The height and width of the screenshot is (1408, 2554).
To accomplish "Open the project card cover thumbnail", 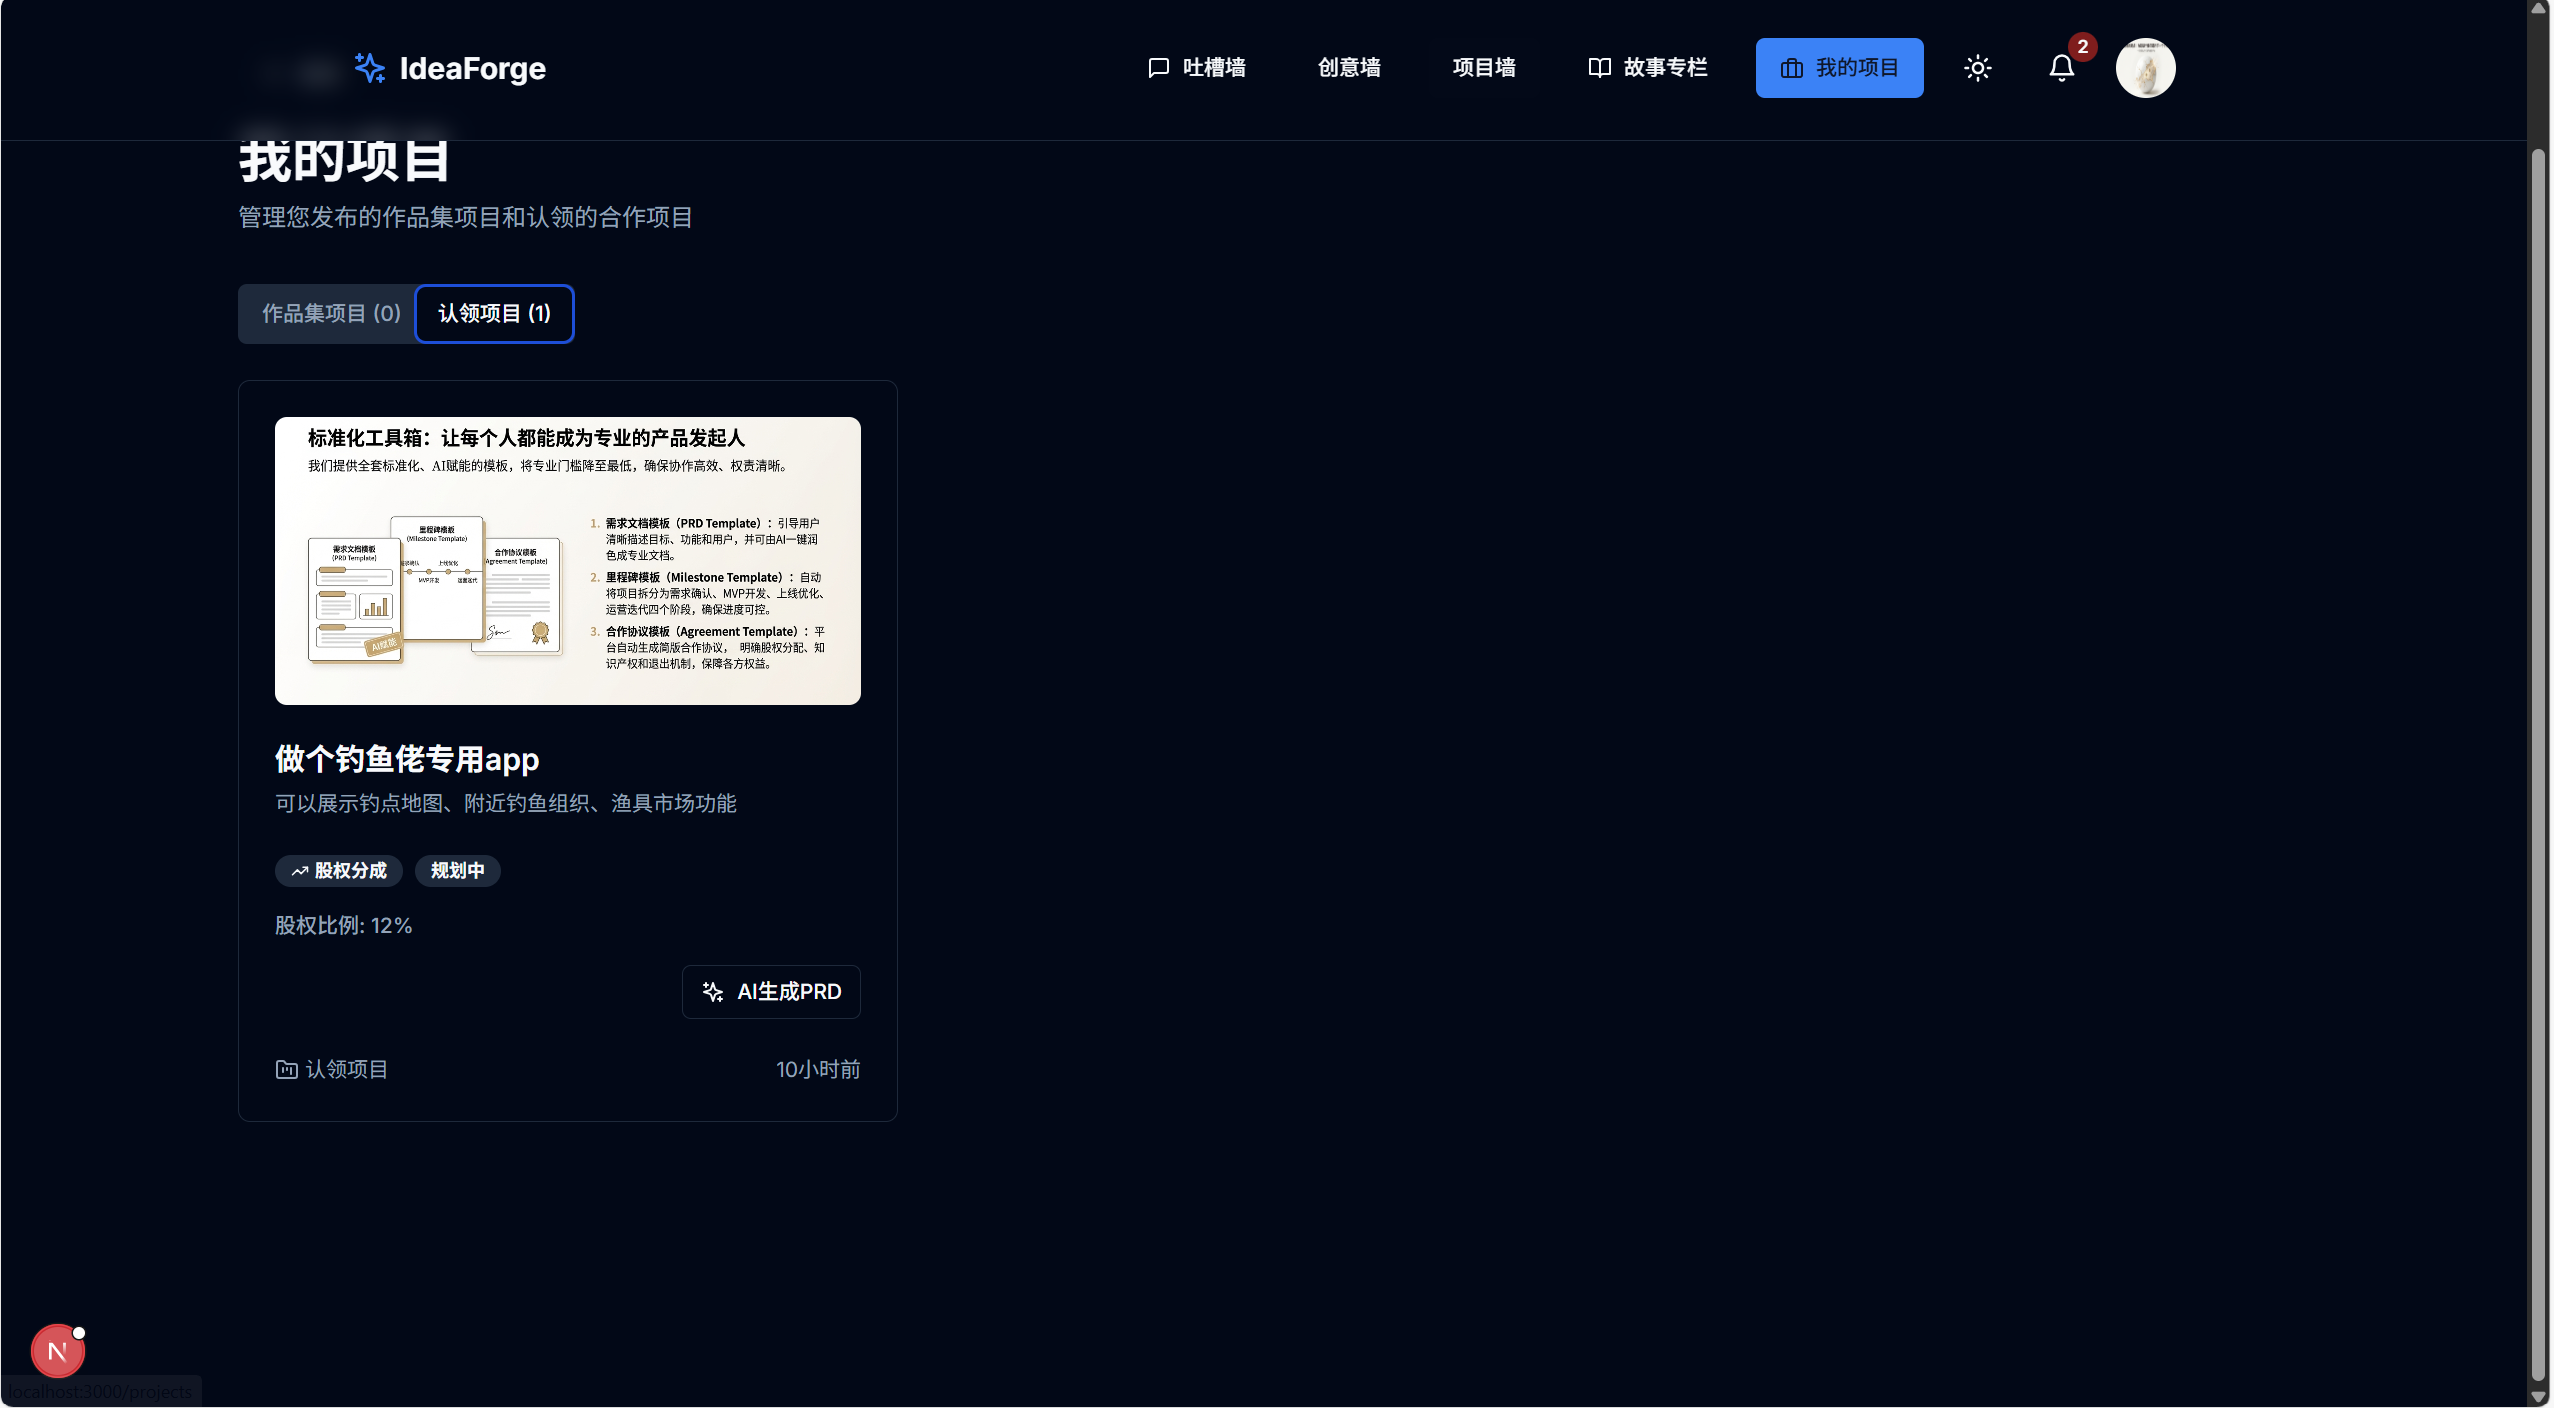I will 567,561.
